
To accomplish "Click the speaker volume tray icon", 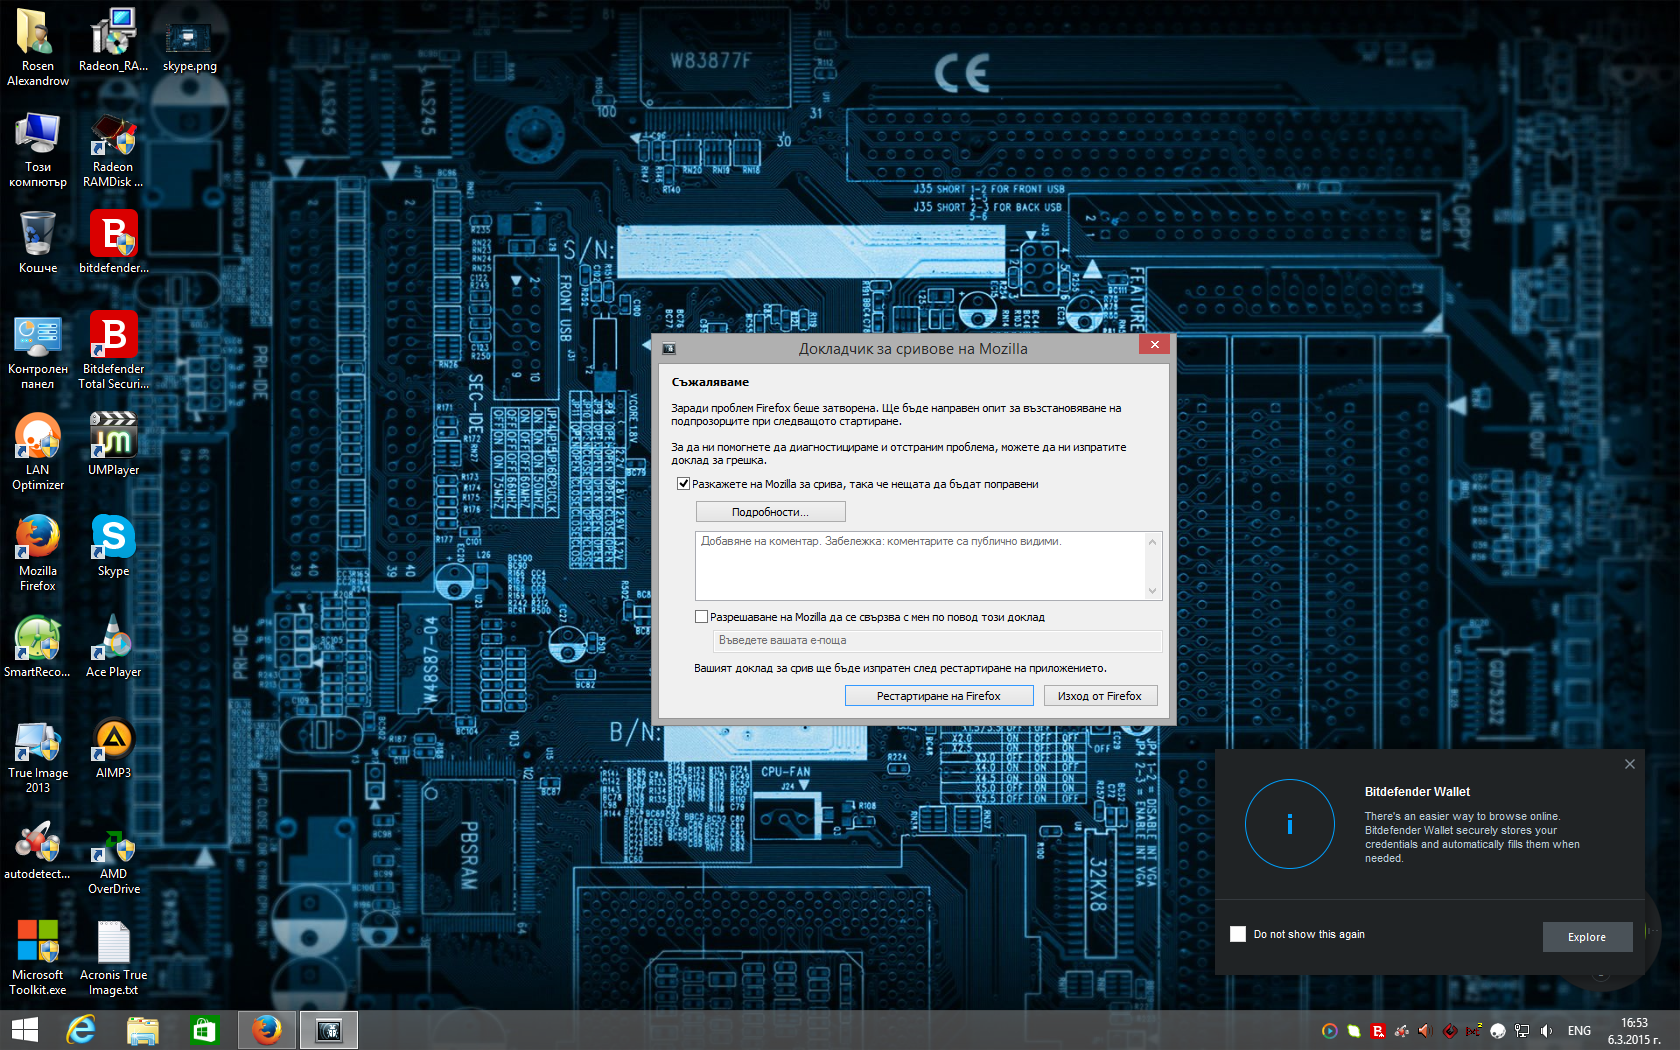I will coord(1546,1031).
